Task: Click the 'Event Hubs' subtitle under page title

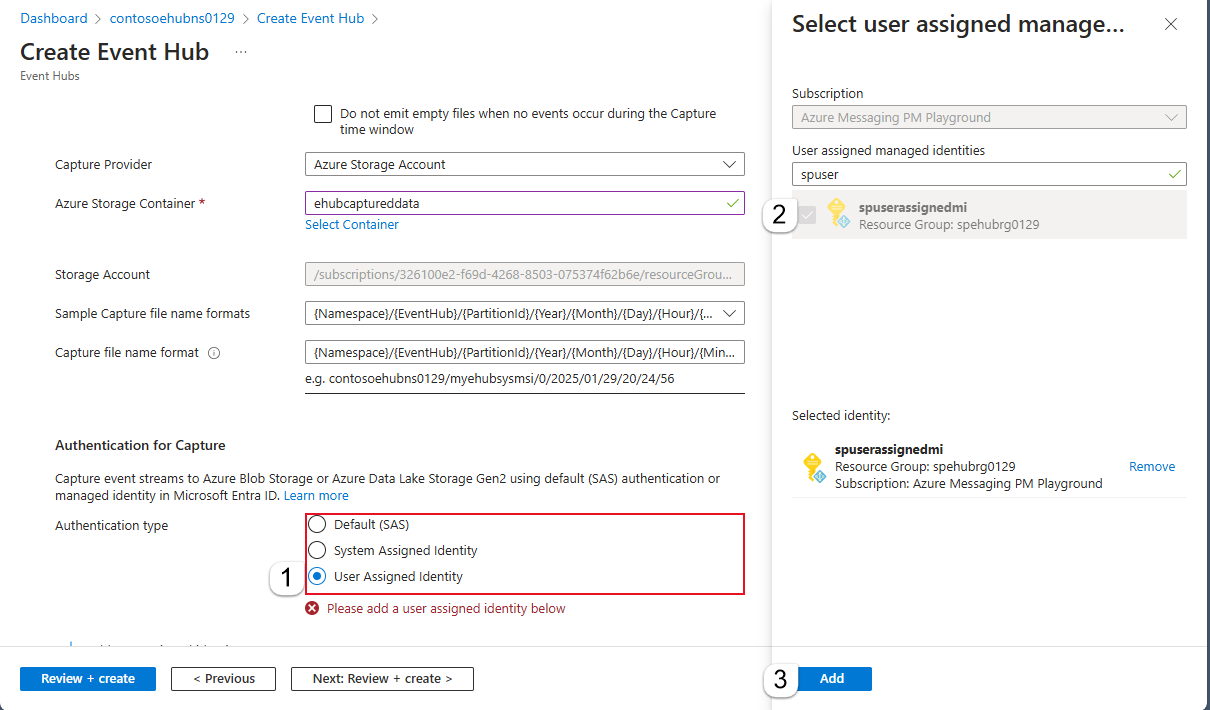Action: click(50, 76)
